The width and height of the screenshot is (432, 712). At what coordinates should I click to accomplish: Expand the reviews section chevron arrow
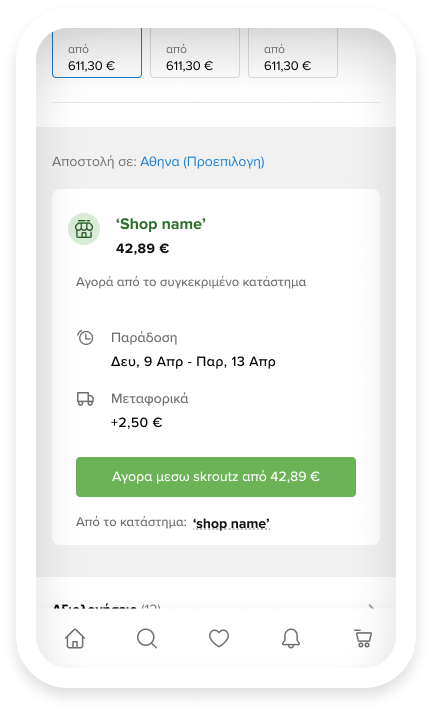pos(371,606)
